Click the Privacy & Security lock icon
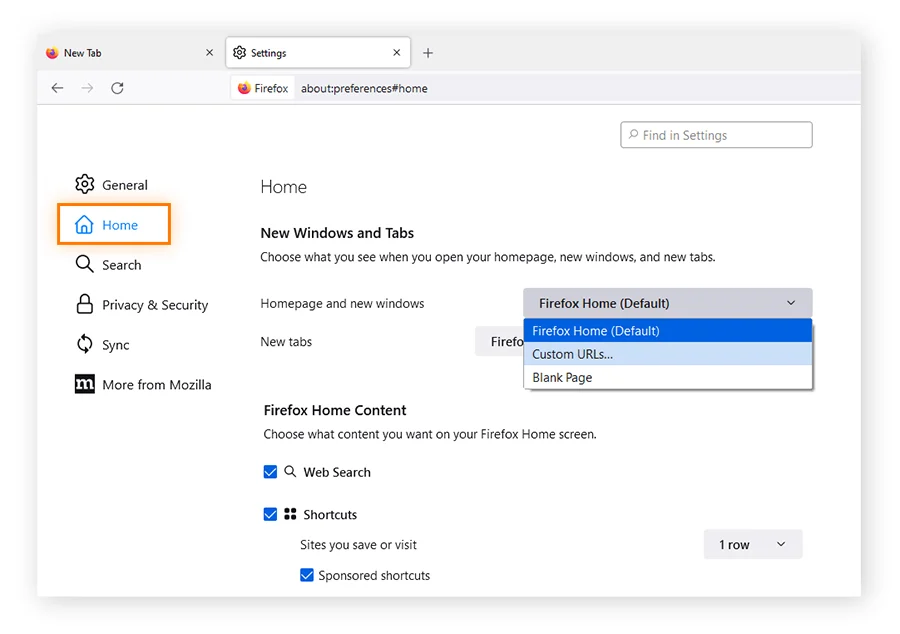This screenshot has width=900, height=634. (84, 304)
